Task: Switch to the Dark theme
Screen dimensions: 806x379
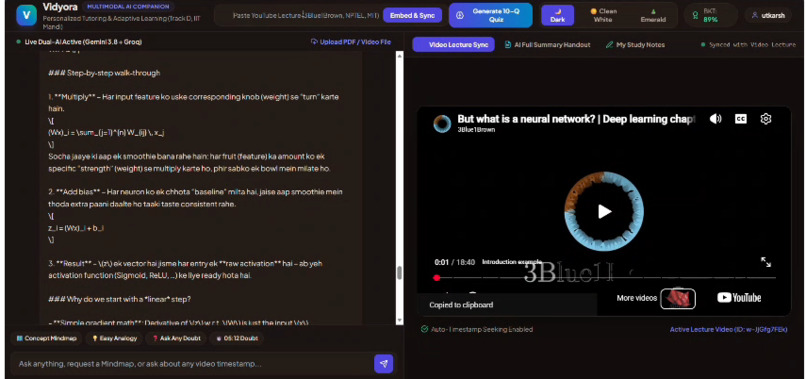Action: coord(557,15)
